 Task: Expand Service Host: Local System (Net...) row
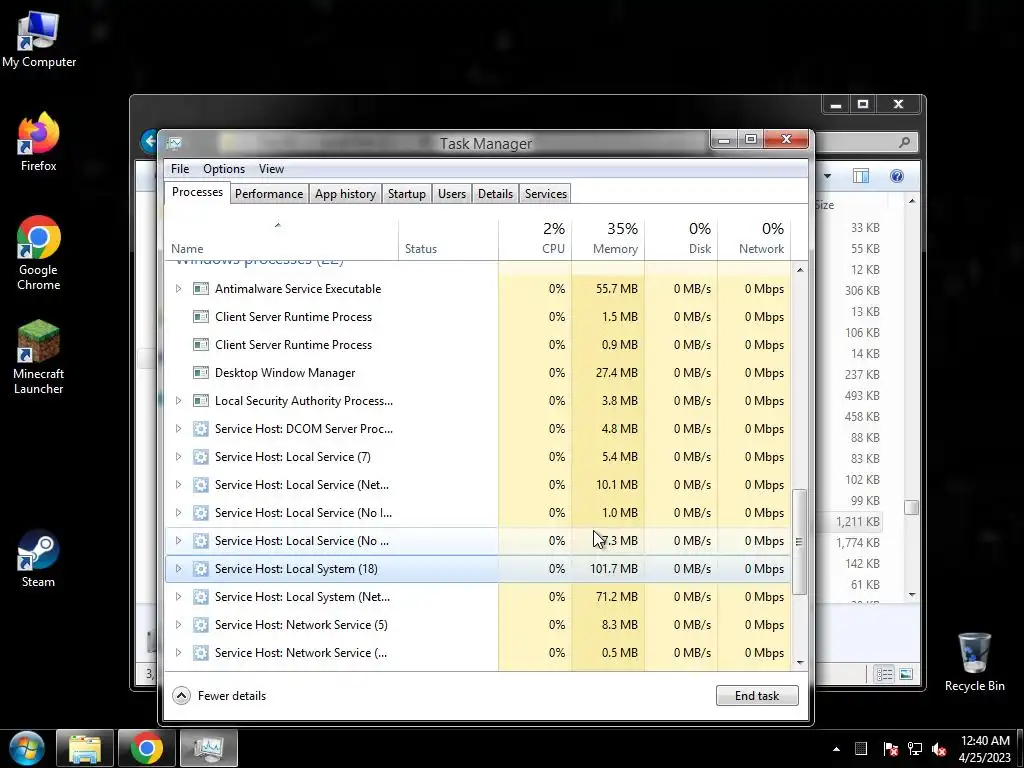[x=178, y=597]
